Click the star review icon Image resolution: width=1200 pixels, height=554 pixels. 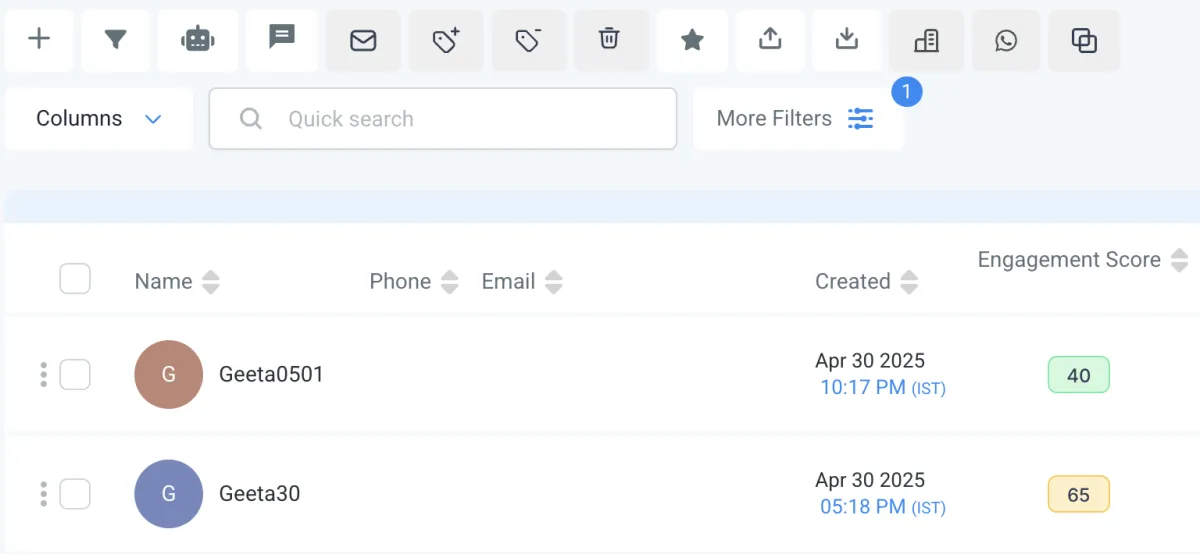pyautogui.click(x=692, y=40)
